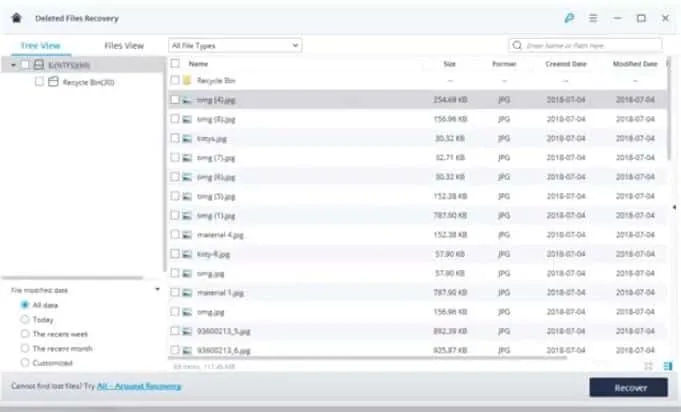
Task: Open the hamburger menu icon
Action: (x=593, y=18)
